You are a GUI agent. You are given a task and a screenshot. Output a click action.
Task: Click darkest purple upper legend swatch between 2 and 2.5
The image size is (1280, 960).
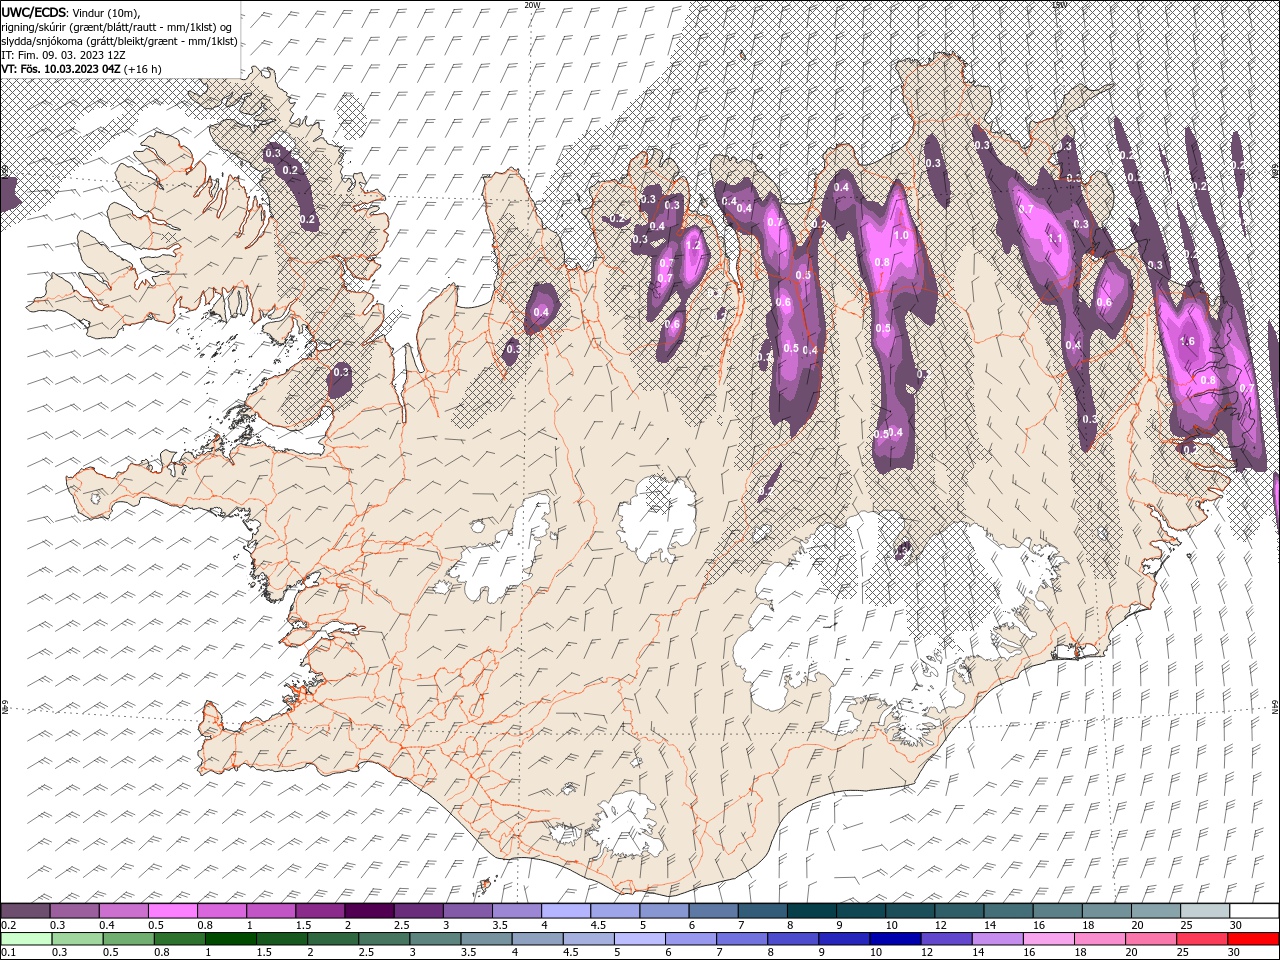click(x=368, y=911)
